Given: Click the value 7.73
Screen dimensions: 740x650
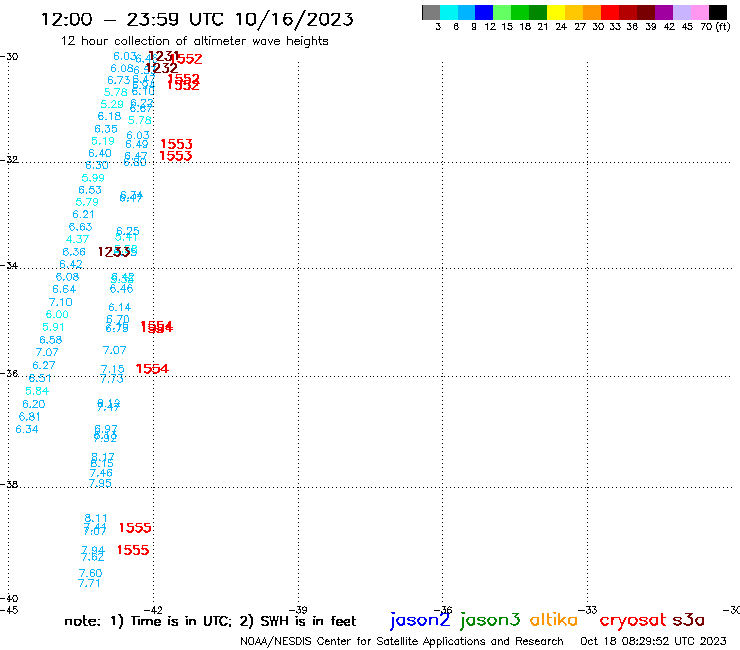Looking at the screenshot, I should pos(112,379).
